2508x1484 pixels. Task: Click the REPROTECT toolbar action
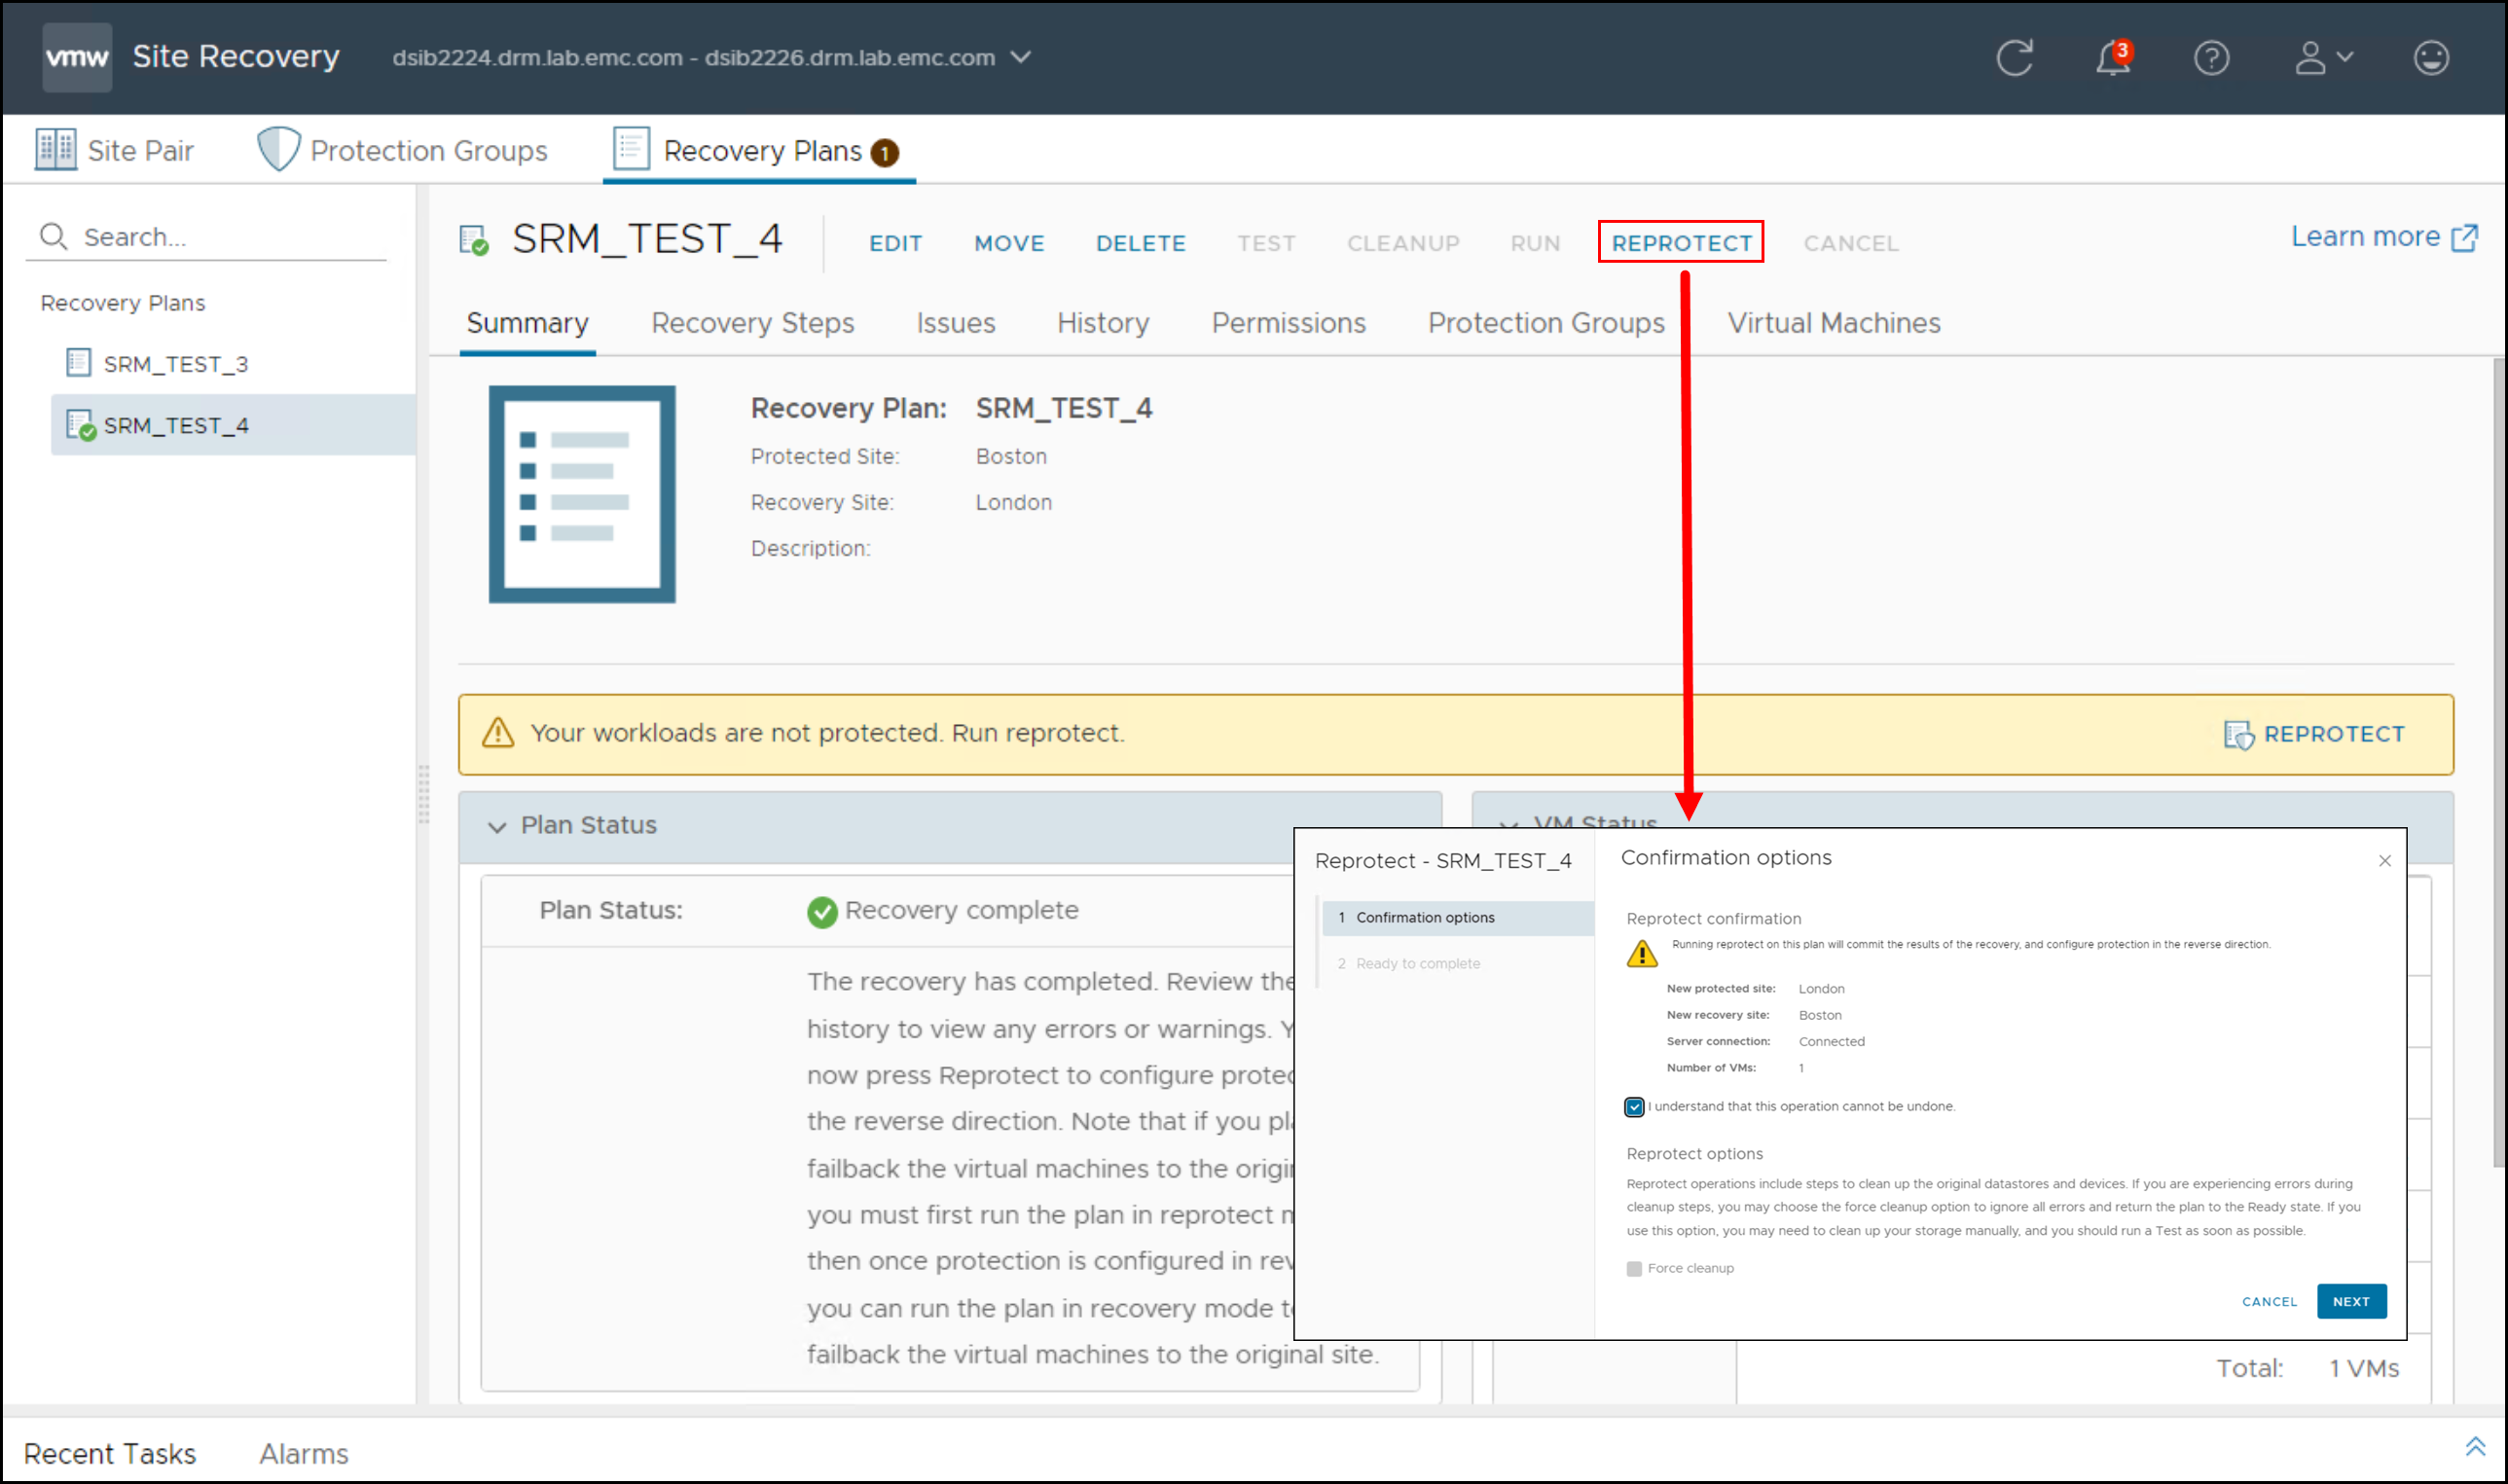tap(1681, 243)
